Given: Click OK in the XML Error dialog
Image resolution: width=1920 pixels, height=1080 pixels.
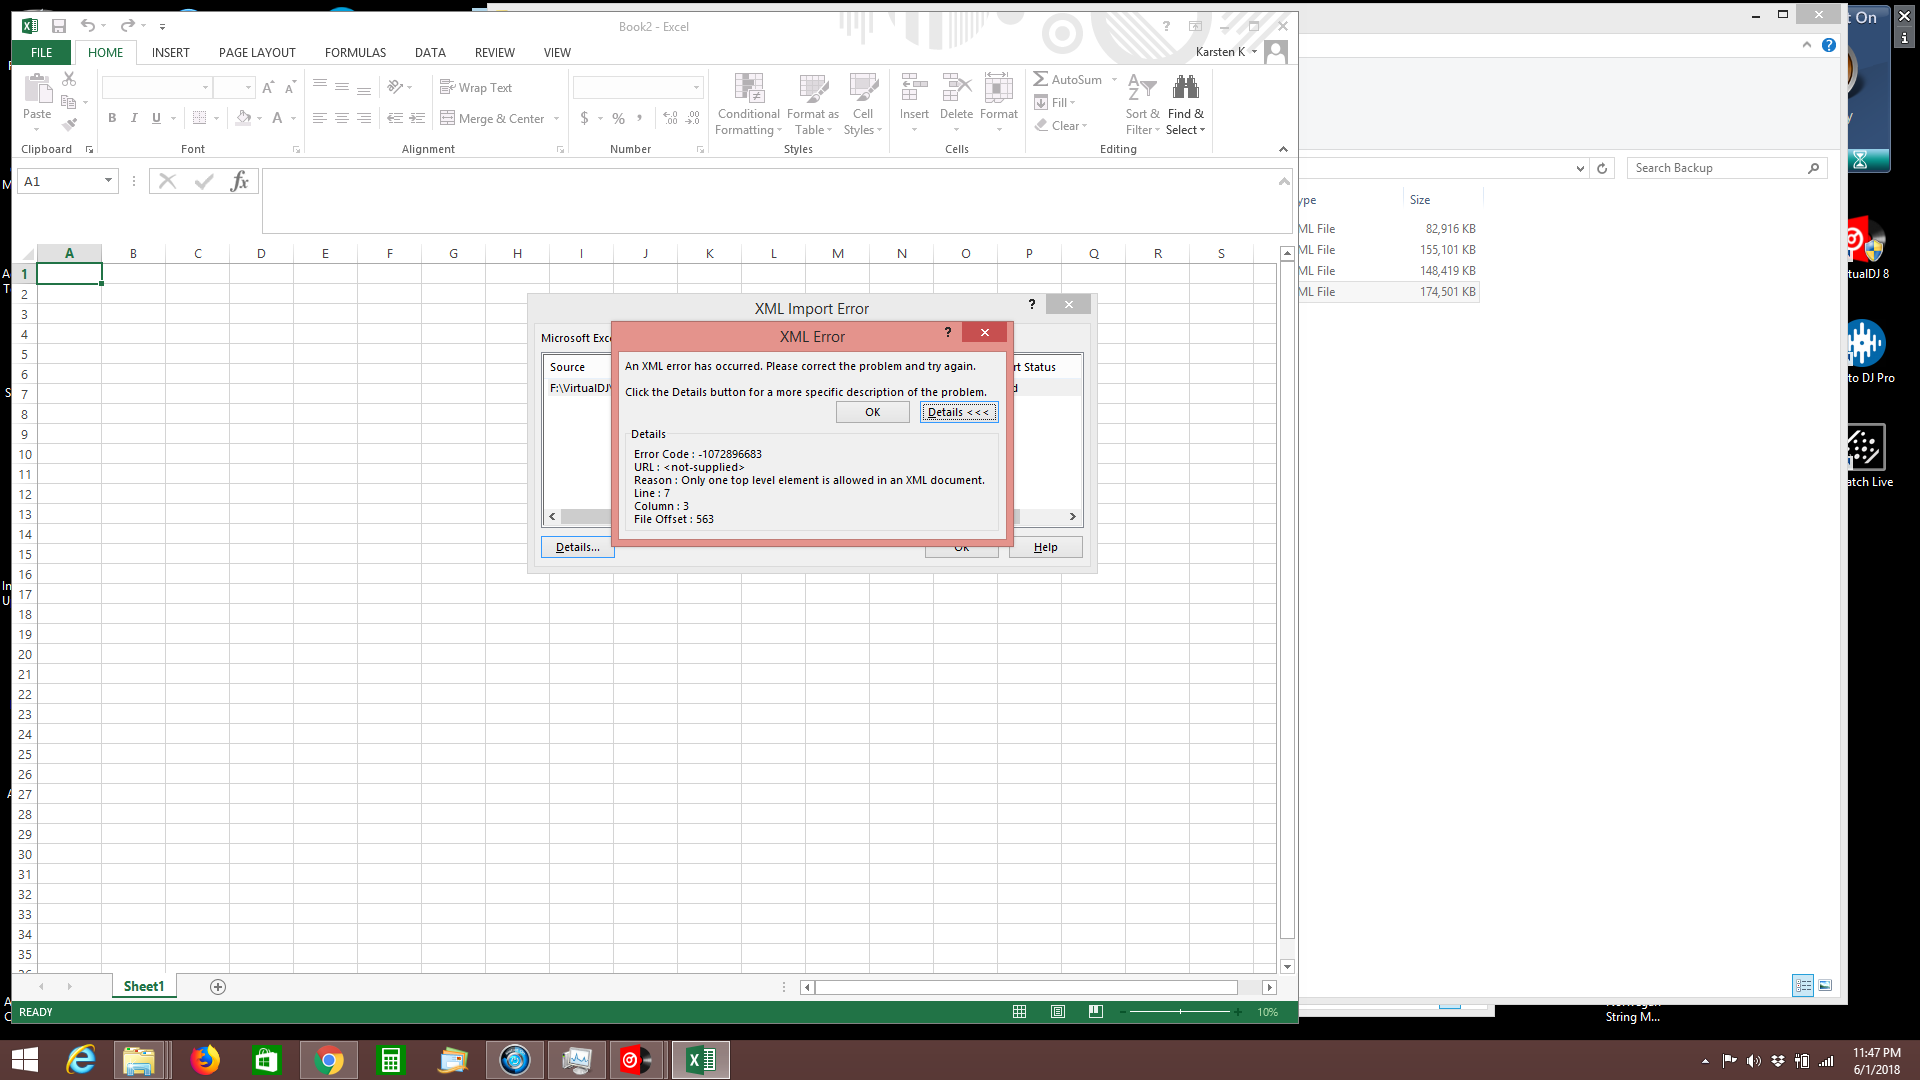Looking at the screenshot, I should [872, 412].
